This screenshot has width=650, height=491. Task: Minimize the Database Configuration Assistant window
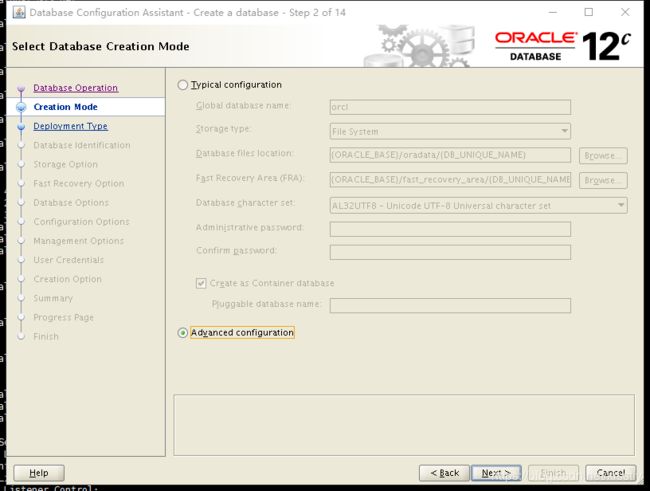coord(553,12)
